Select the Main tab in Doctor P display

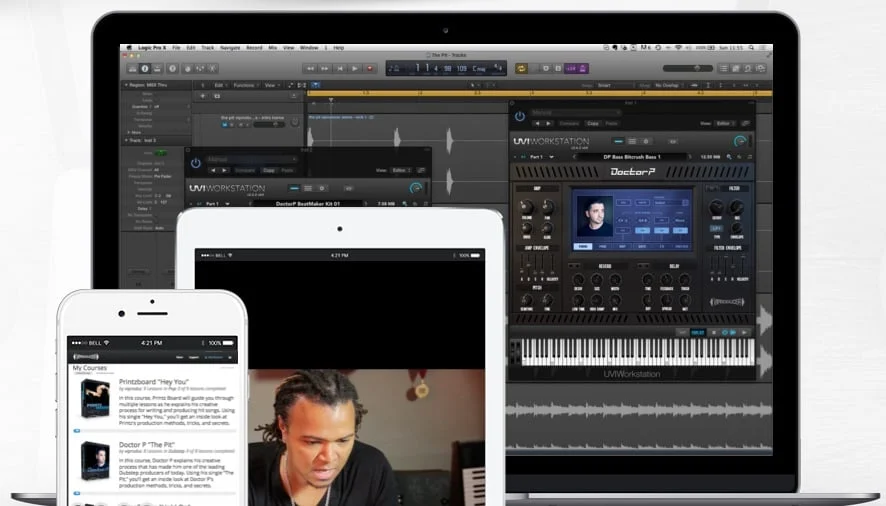coord(583,246)
